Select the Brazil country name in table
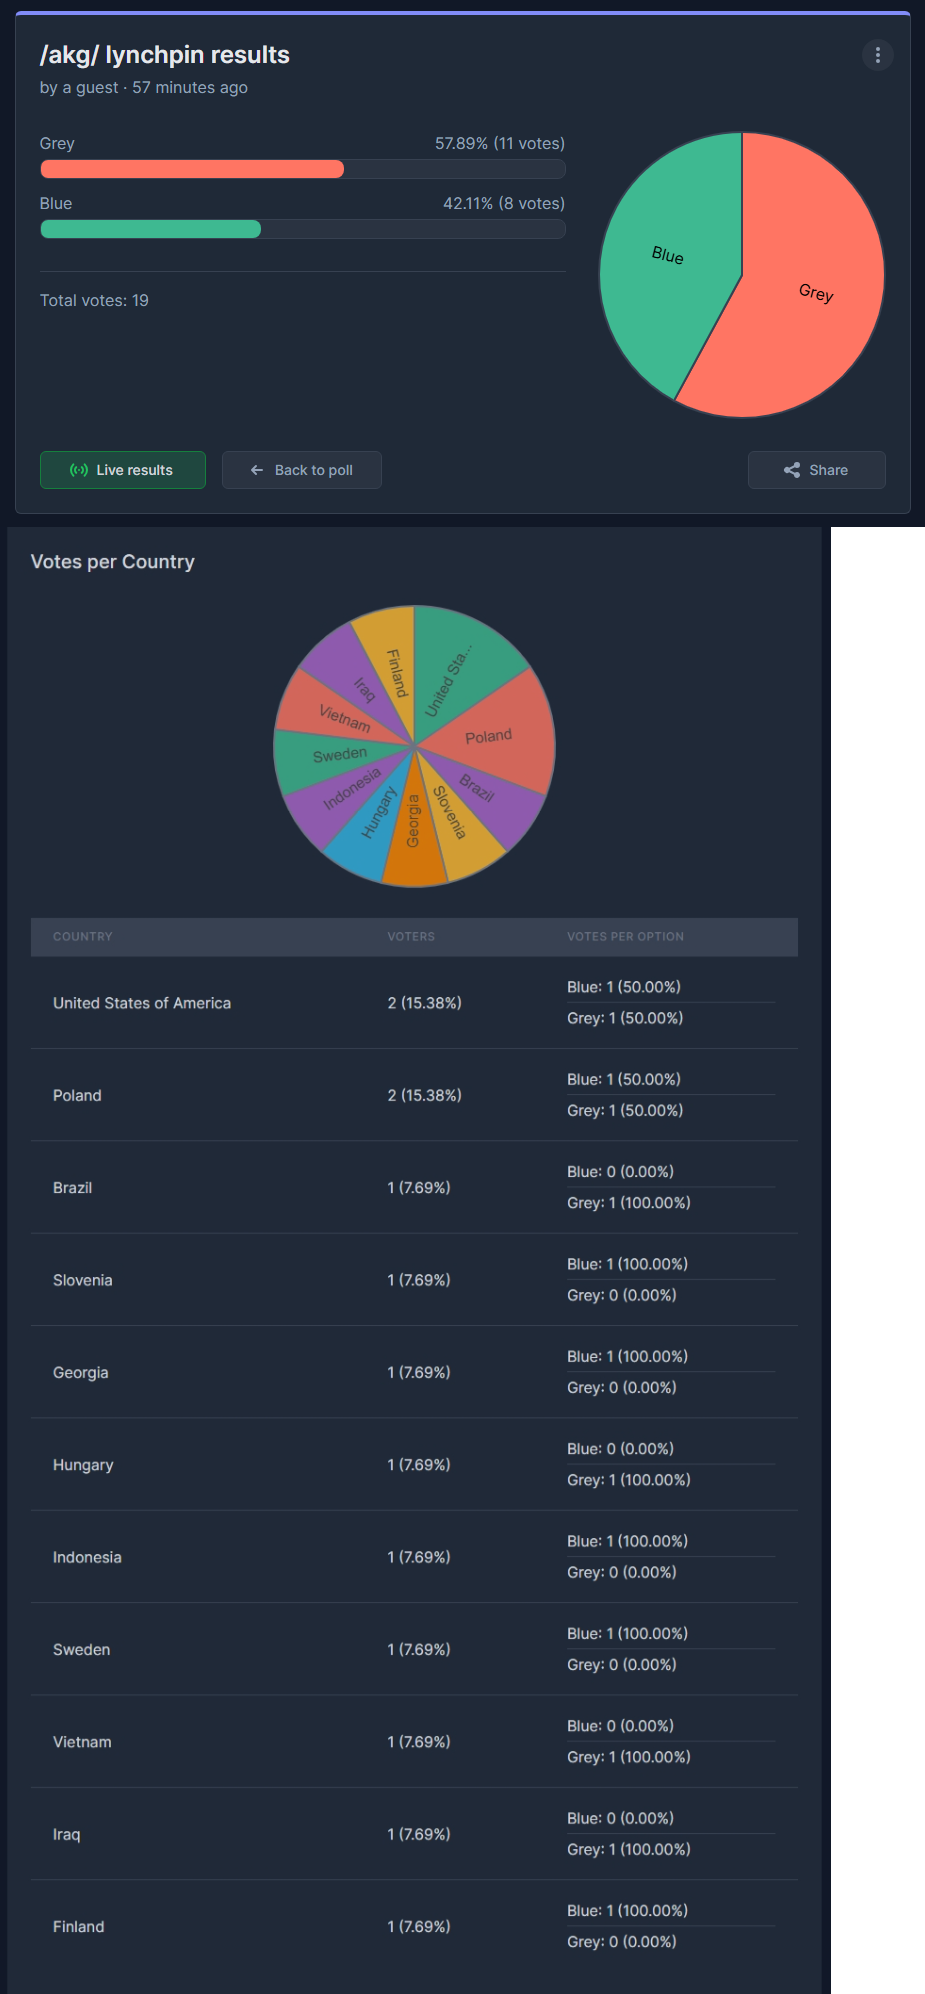This screenshot has height=1994, width=925. pos(72,1188)
